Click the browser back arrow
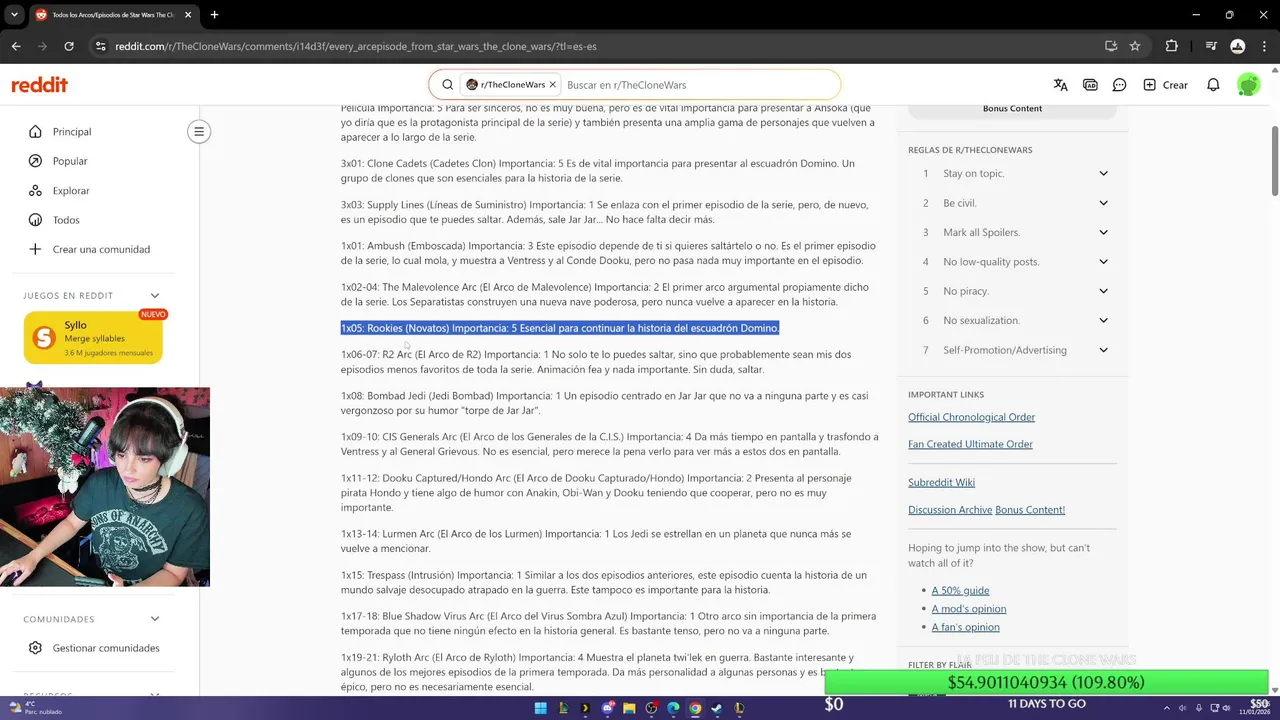The image size is (1280, 720). pos(16,46)
